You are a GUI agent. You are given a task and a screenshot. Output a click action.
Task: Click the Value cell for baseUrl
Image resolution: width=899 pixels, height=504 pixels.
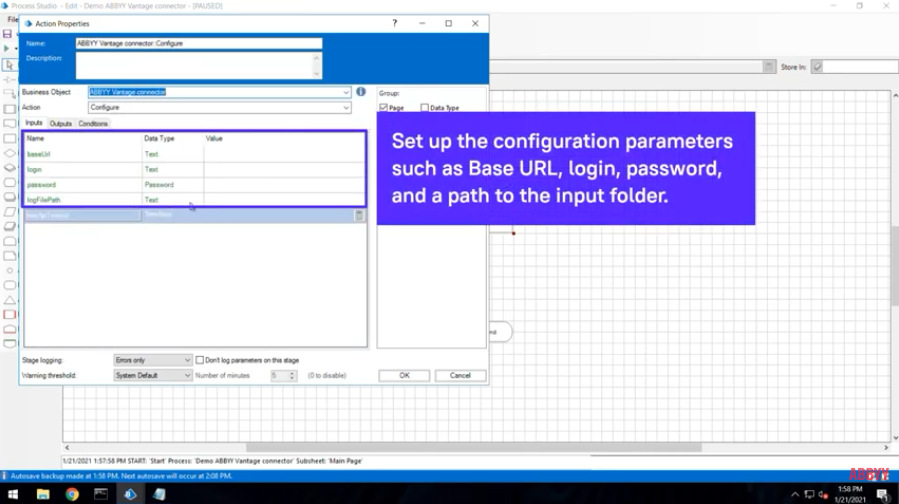pos(285,154)
